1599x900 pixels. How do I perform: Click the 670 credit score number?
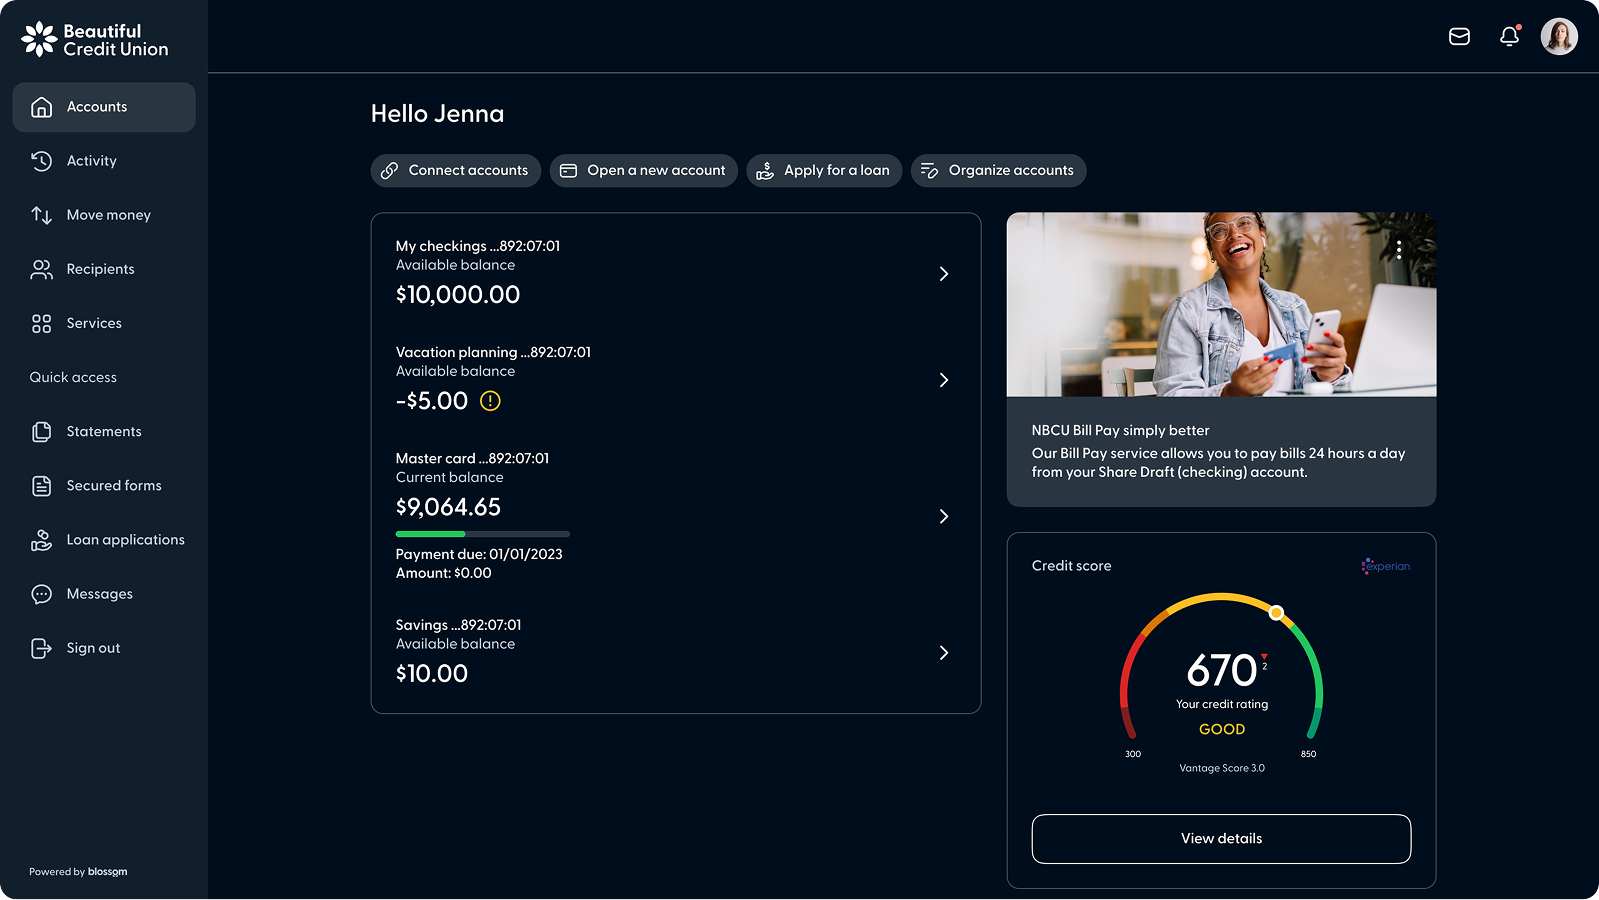point(1221,670)
